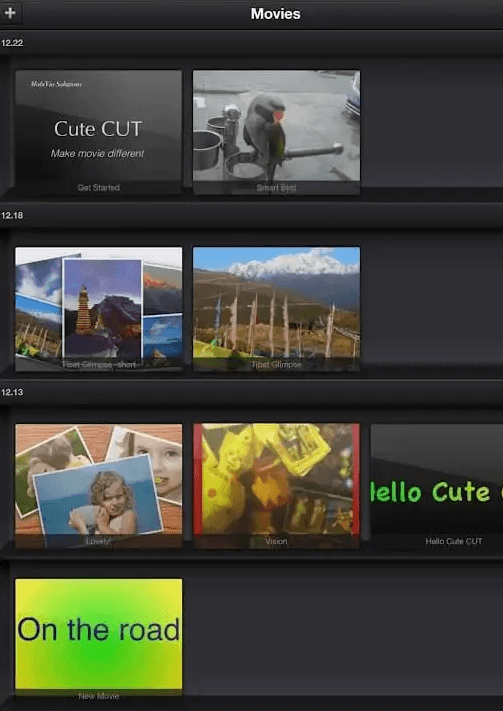Click the Get Started caption label
503x711 pixels.
click(x=98, y=187)
